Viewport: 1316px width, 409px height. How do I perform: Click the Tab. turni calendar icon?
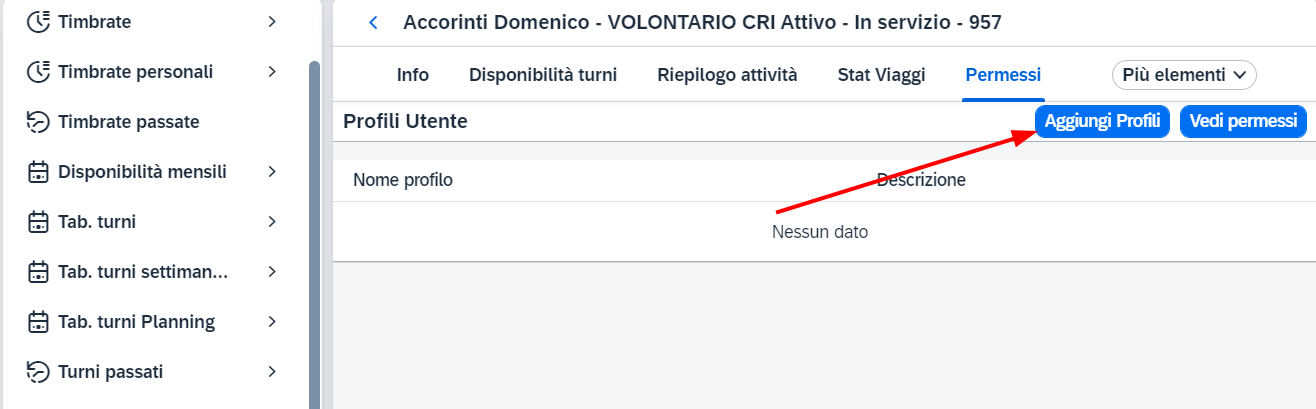tap(38, 222)
